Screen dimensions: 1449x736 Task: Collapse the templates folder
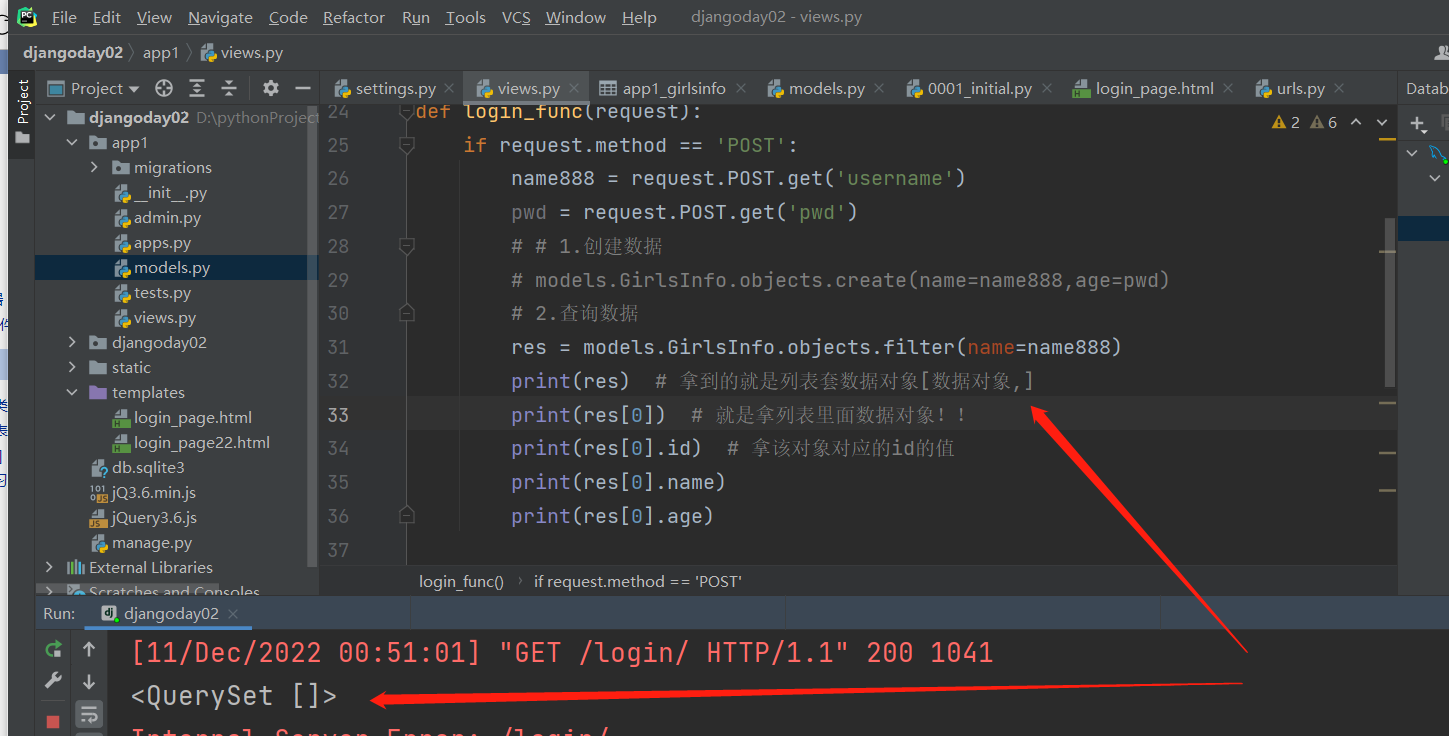(72, 393)
